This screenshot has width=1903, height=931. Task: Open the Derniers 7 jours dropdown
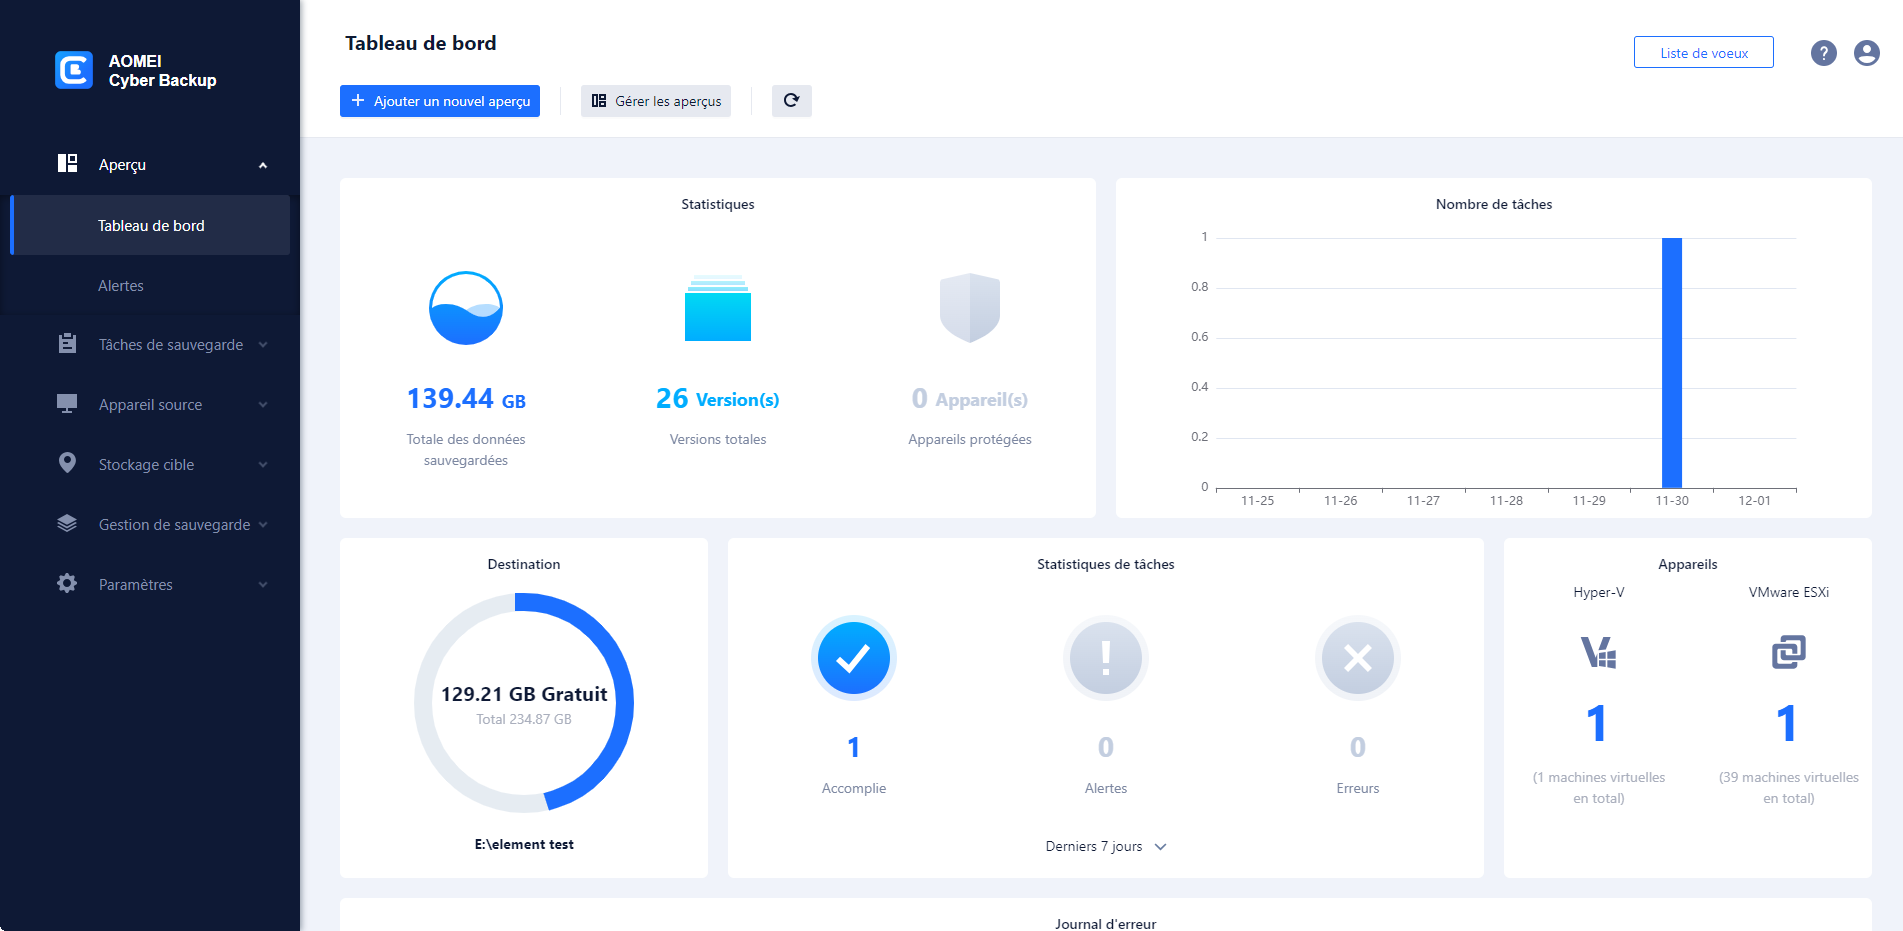pyautogui.click(x=1105, y=846)
